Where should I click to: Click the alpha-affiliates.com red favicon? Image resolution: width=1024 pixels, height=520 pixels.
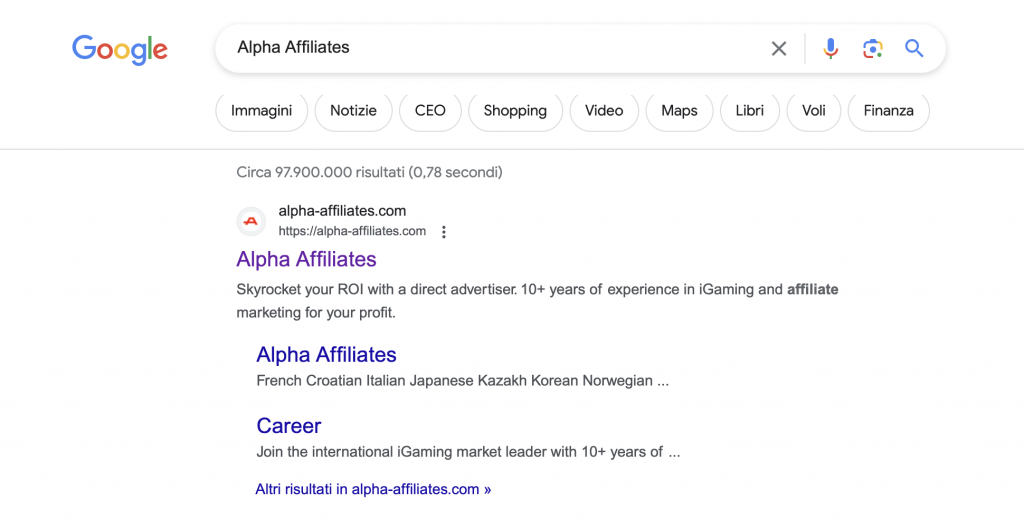click(x=251, y=221)
